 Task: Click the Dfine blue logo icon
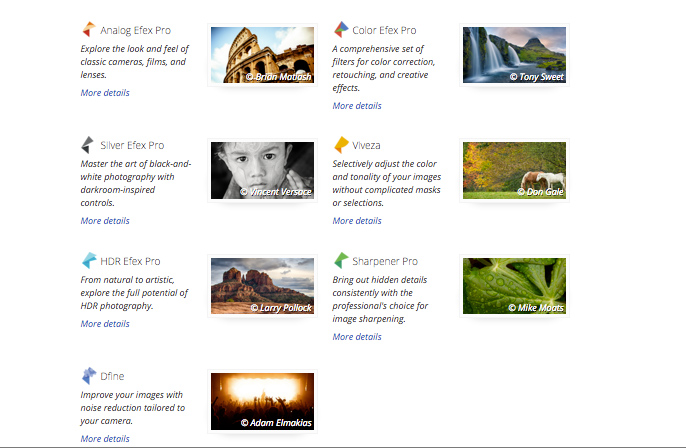pos(89,375)
